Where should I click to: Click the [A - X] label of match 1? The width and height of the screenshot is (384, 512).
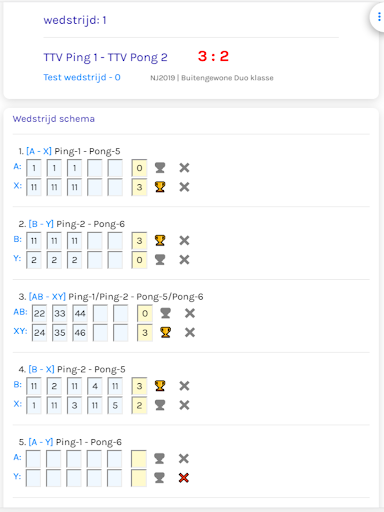point(39,151)
